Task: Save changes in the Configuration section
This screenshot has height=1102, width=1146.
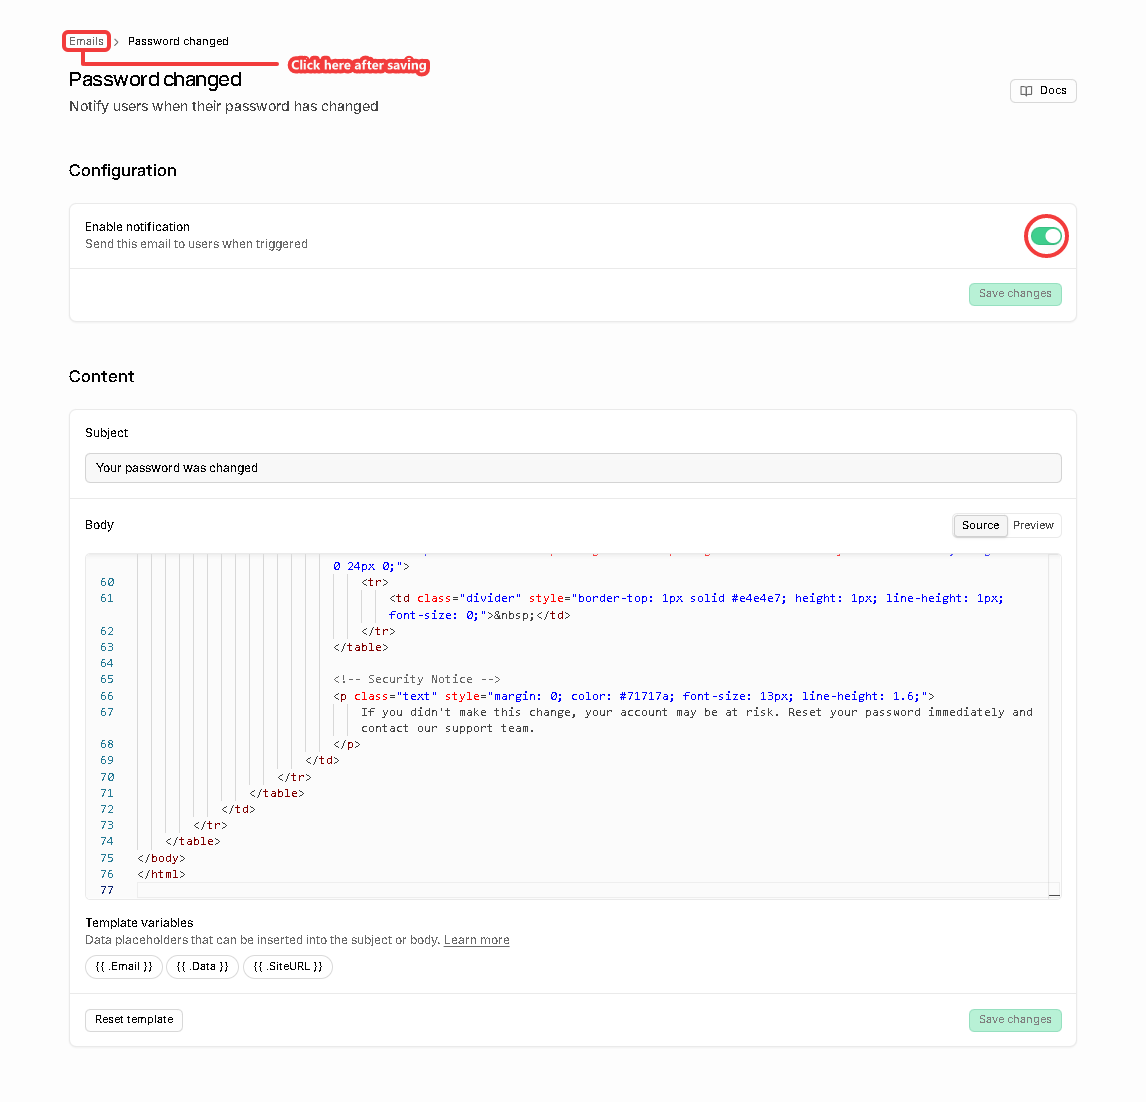Action: click(x=1015, y=294)
